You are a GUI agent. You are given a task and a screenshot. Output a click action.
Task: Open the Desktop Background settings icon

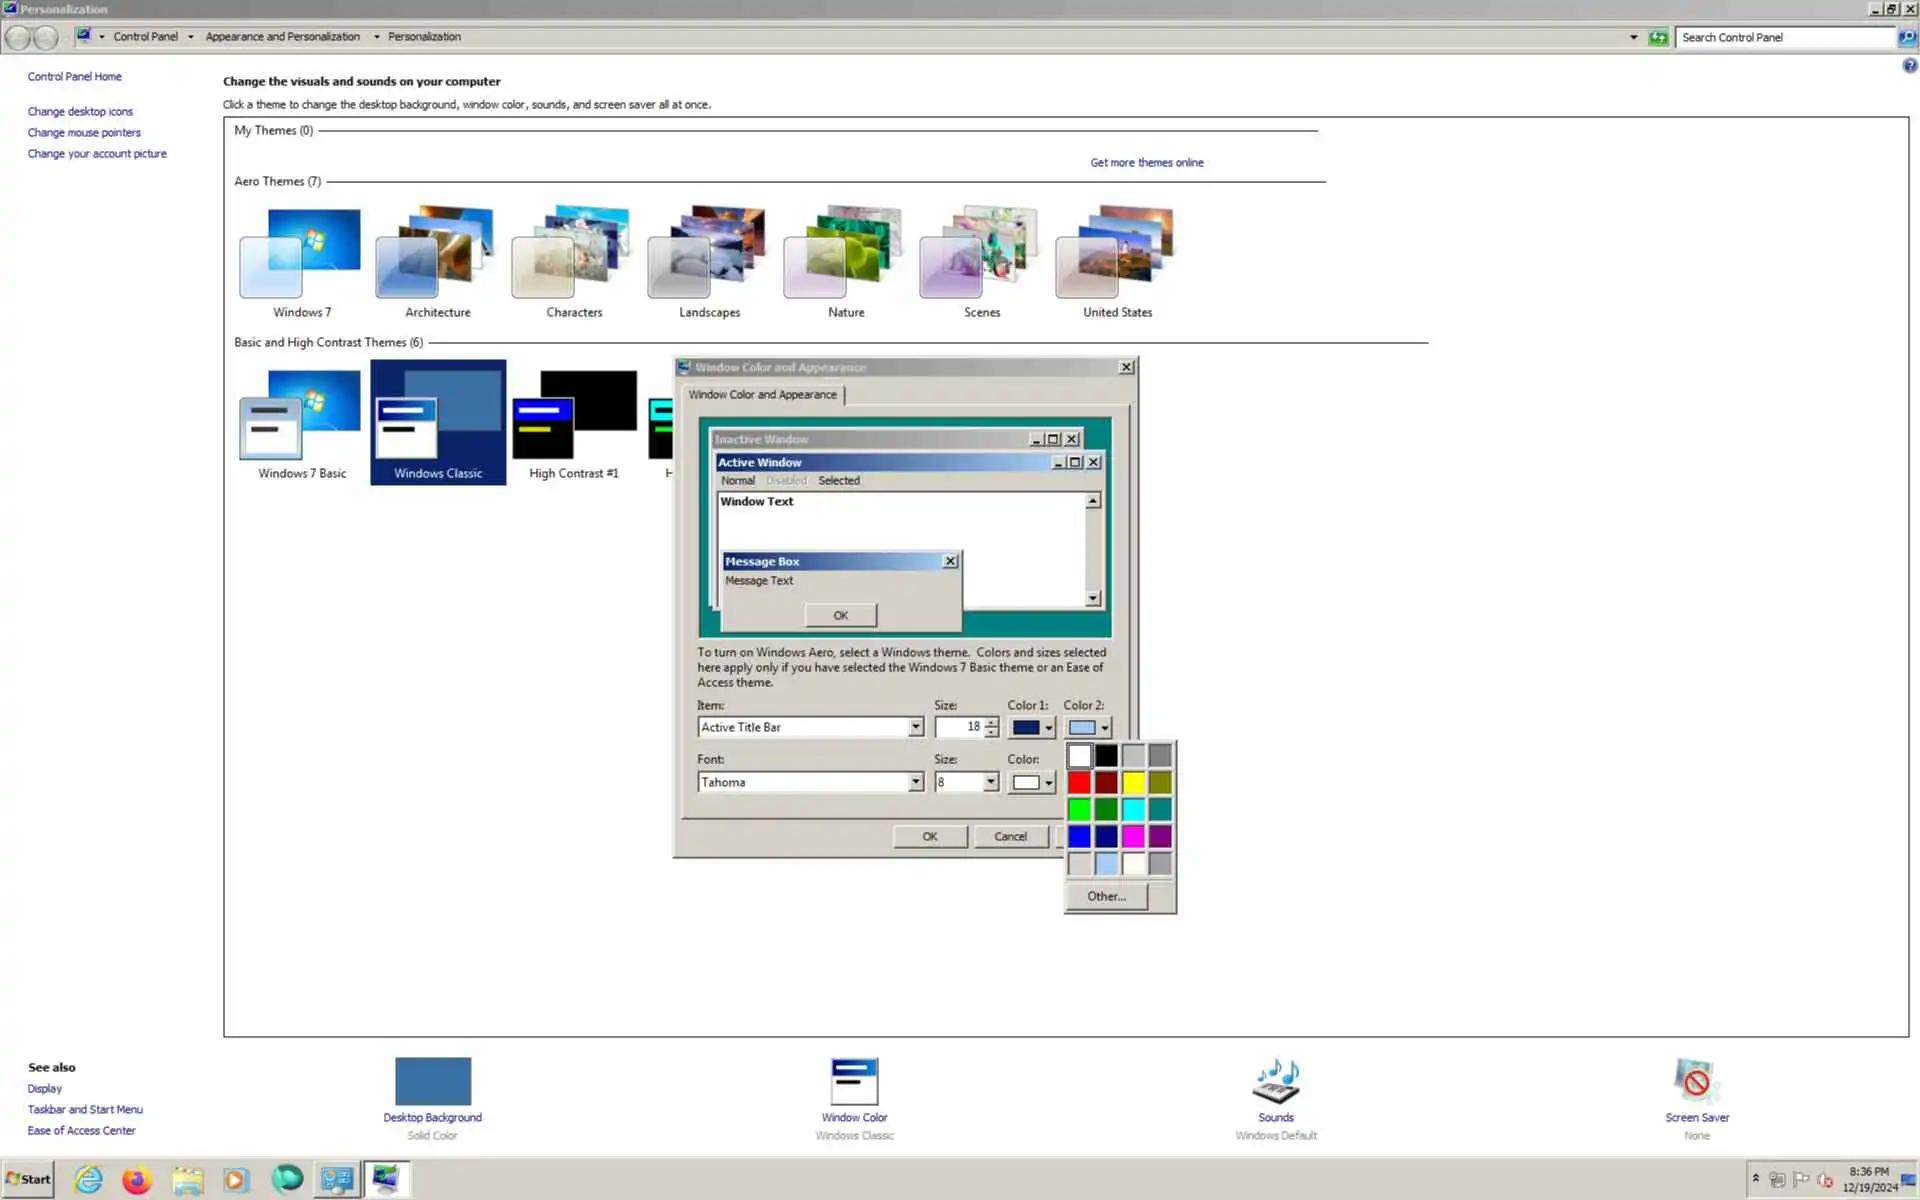432,1082
